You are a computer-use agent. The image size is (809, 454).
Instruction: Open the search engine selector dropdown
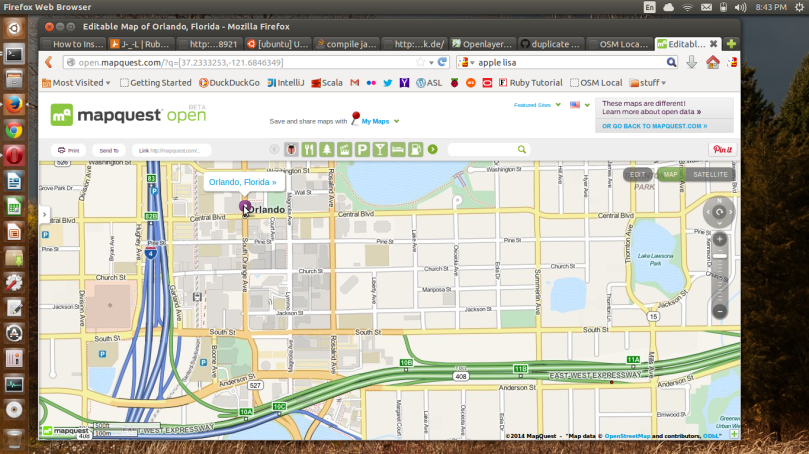[466, 62]
